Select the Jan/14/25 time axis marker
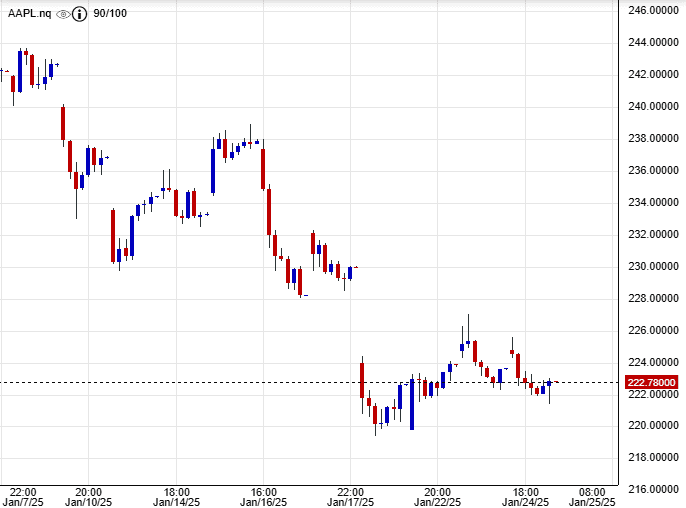Image resolution: width=686 pixels, height=508 pixels. coord(176,502)
